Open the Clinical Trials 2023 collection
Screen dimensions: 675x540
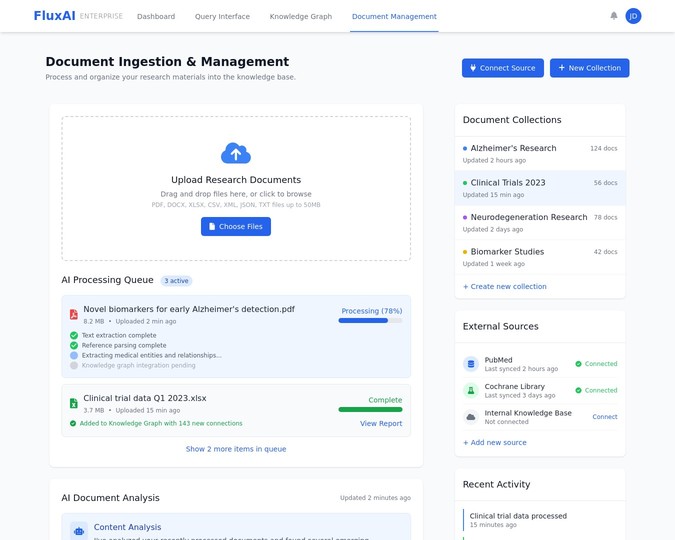tap(540, 188)
